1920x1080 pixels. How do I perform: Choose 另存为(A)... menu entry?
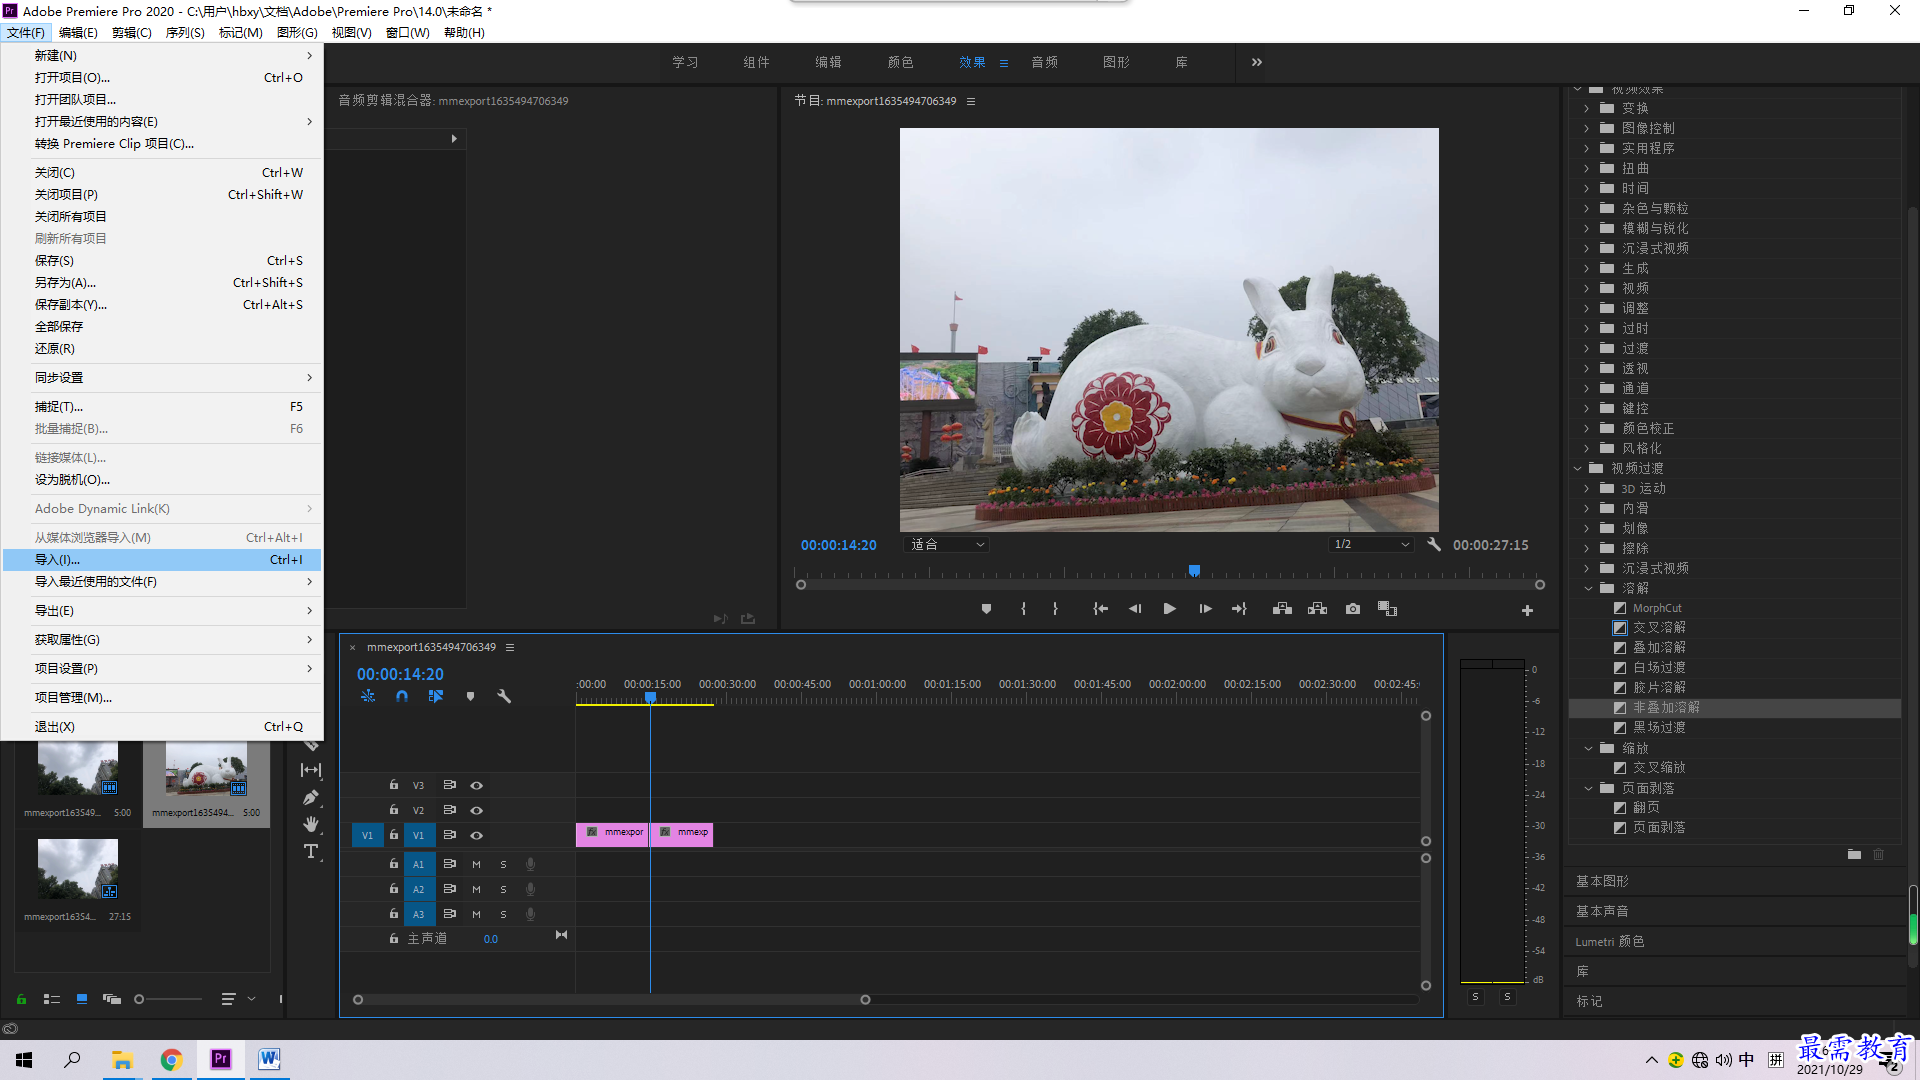pos(162,283)
